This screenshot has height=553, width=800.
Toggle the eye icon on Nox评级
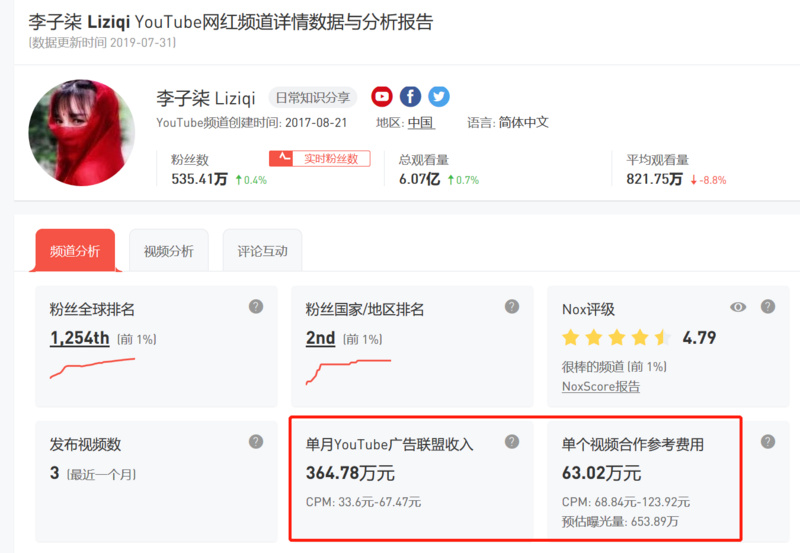pos(738,307)
